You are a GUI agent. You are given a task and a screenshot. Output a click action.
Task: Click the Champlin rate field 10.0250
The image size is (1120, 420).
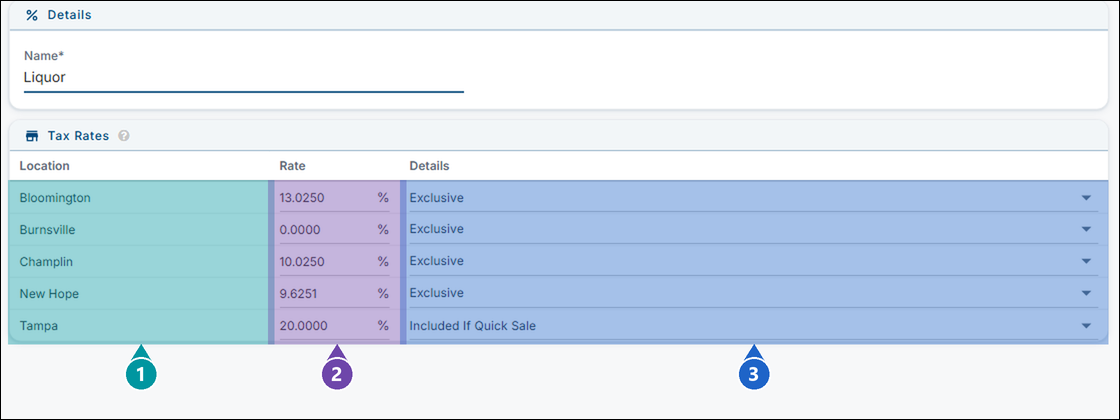(334, 261)
